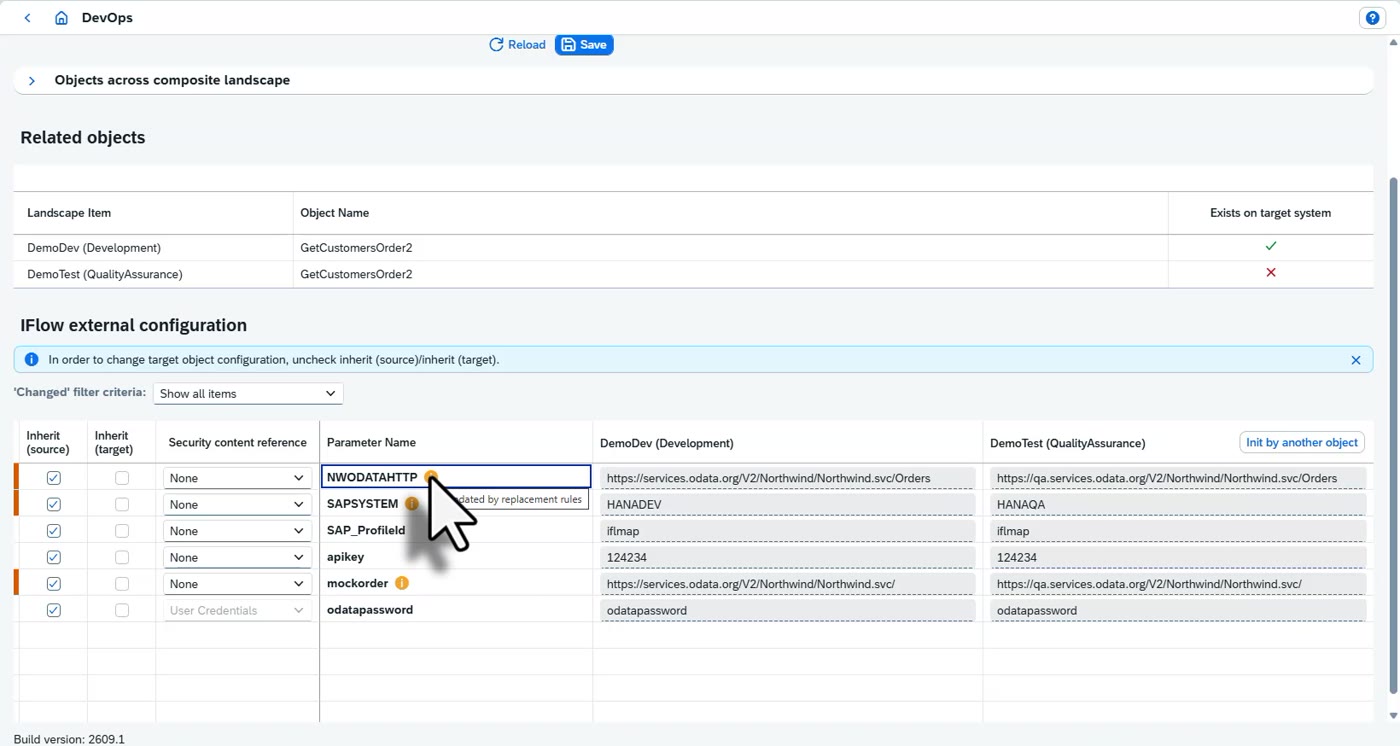Click the info icon beside SAPSYSTEM
Viewport: 1400px width, 746px height.
[411, 504]
